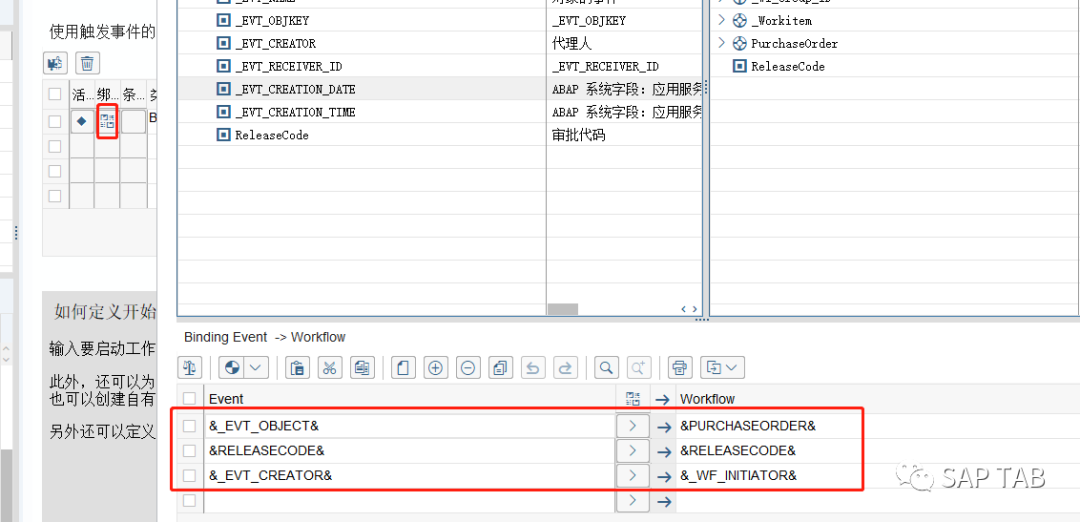
Task: Click the find-next magnifier plus icon
Action: pyautogui.click(x=638, y=368)
